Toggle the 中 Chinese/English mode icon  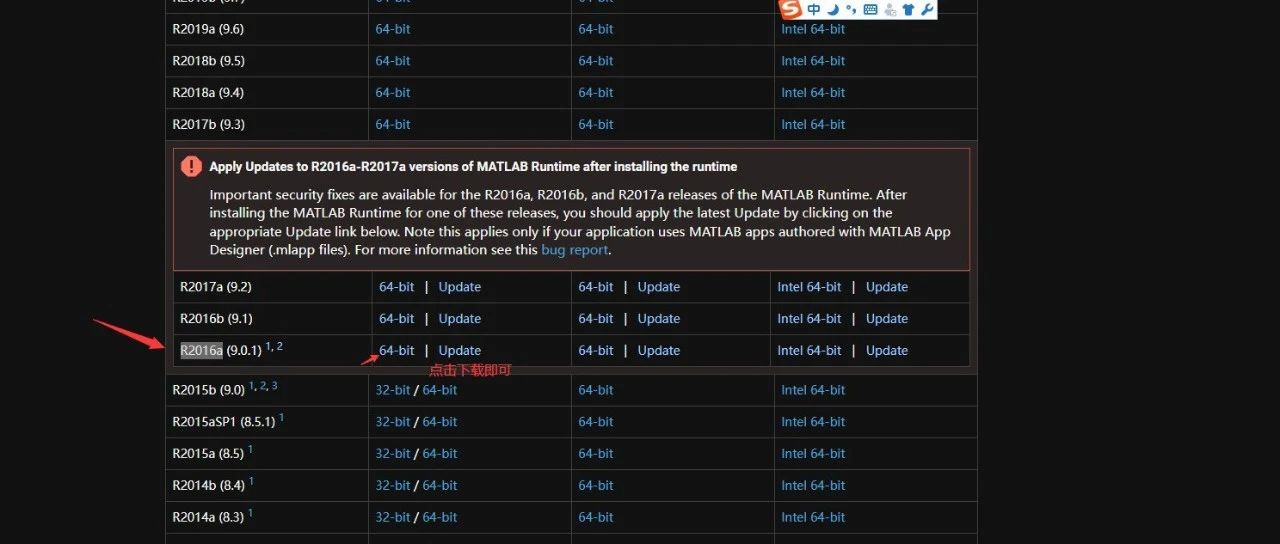coord(814,10)
